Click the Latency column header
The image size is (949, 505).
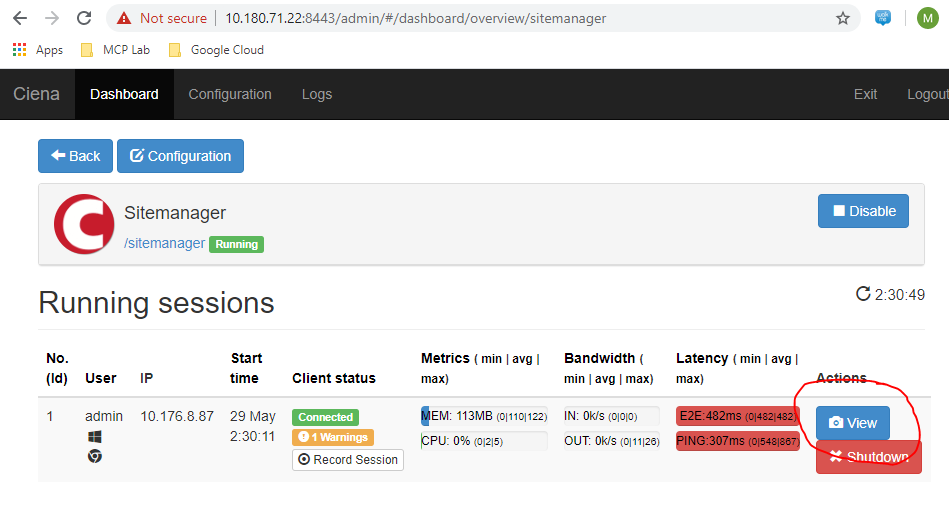tap(737, 368)
